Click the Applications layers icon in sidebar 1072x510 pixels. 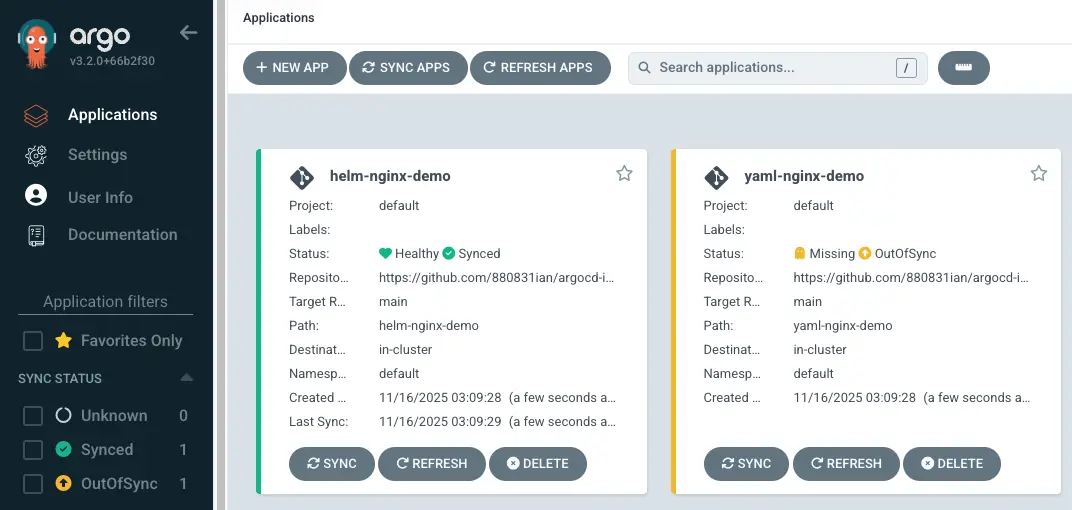[36, 116]
